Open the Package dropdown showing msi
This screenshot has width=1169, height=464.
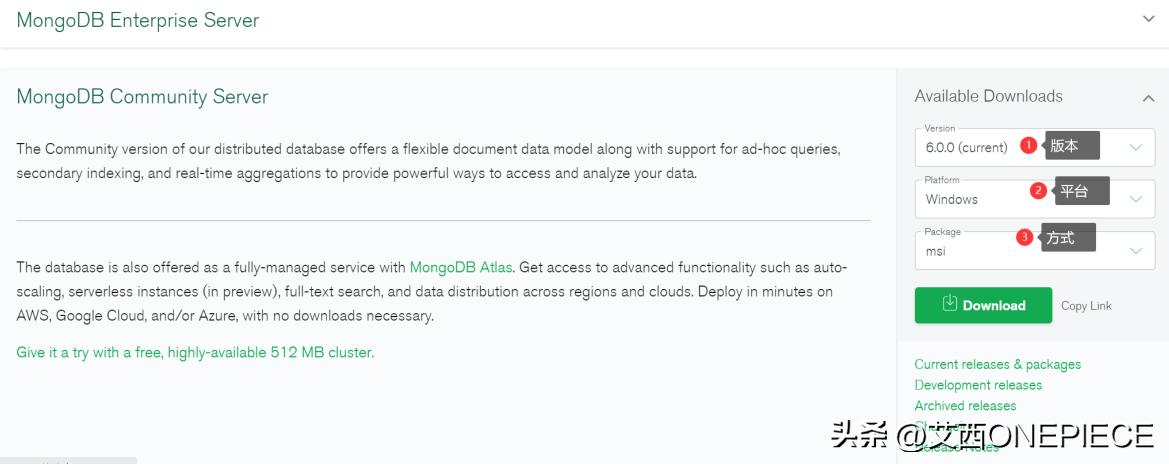[1135, 251]
